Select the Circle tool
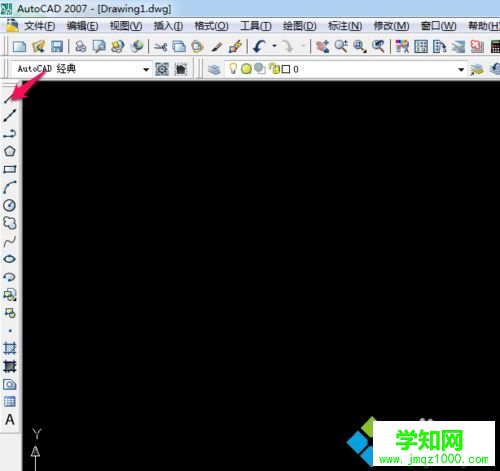This screenshot has height=471, width=500. [x=10, y=205]
